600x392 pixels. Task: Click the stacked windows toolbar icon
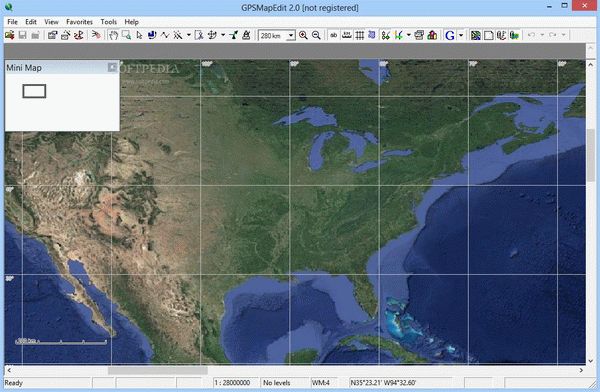419,36
